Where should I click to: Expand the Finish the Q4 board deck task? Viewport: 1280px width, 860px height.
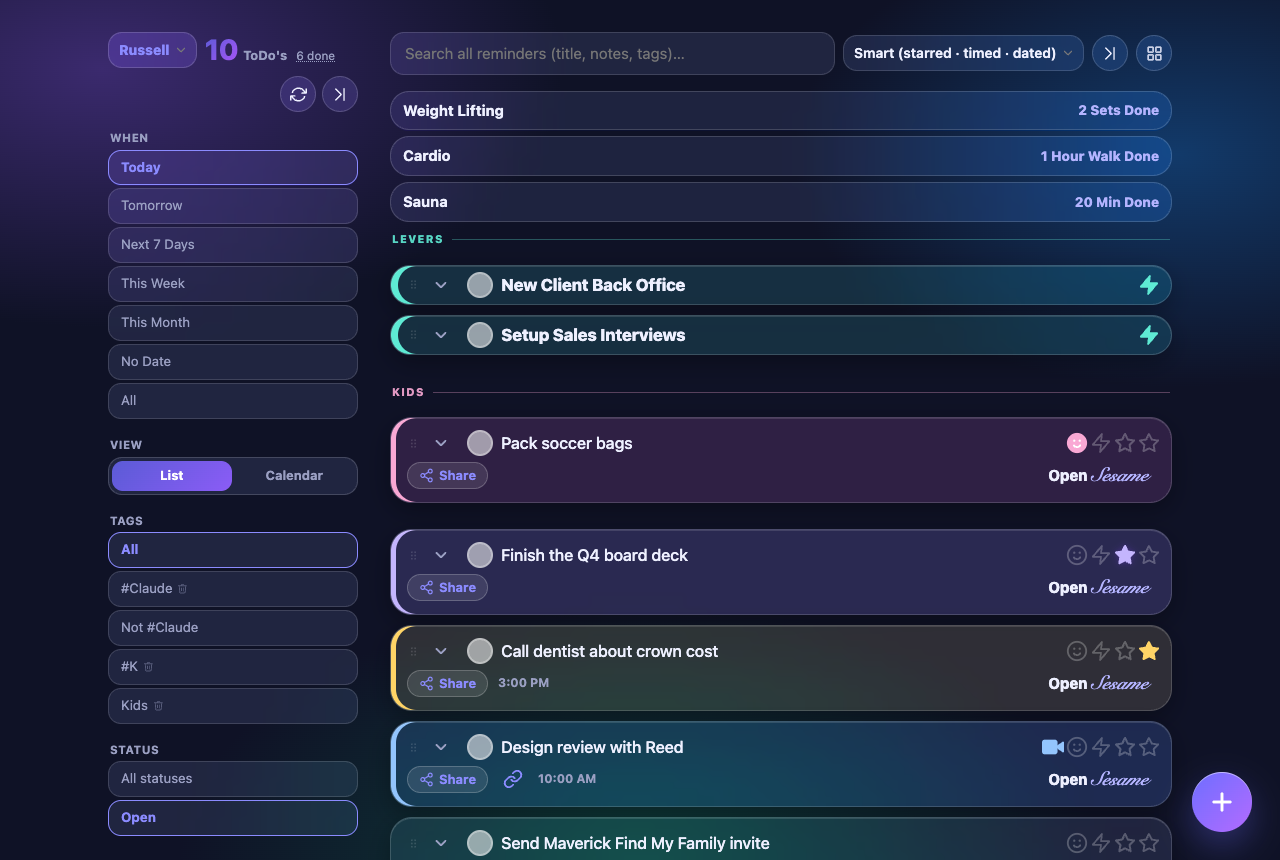441,555
